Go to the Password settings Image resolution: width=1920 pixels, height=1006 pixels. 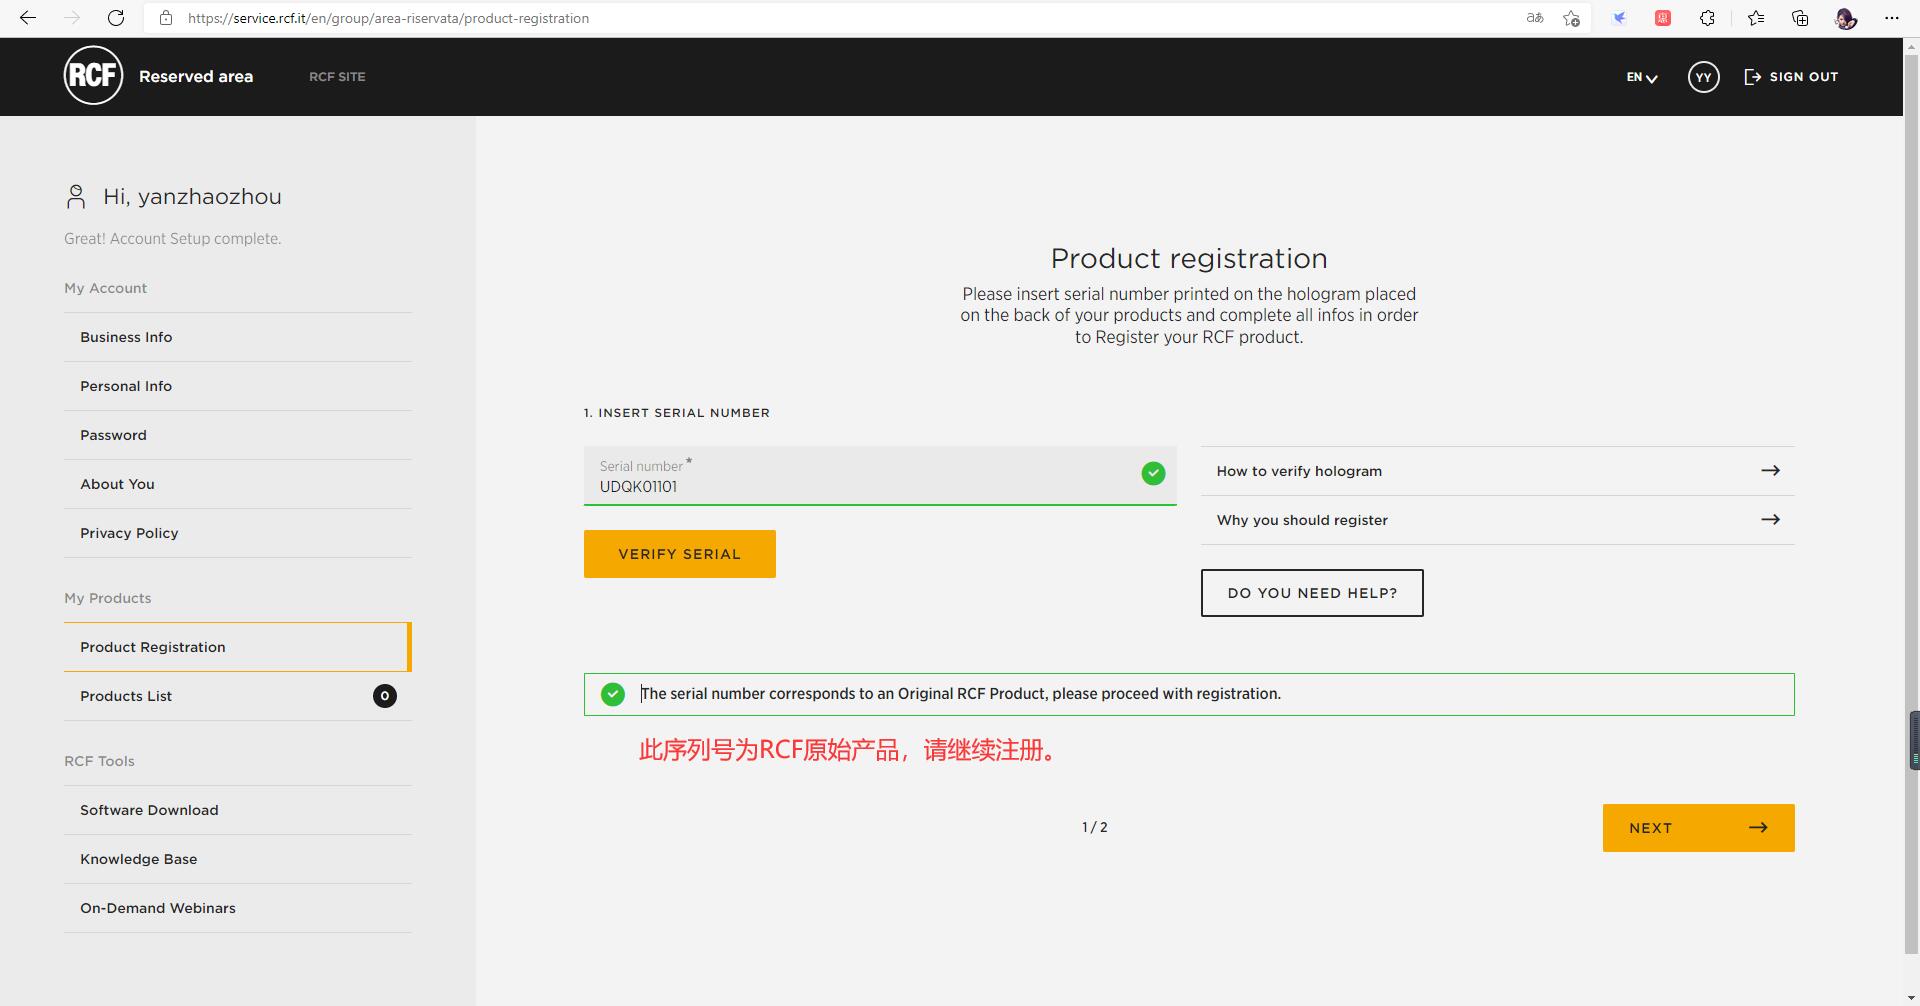(x=238, y=435)
